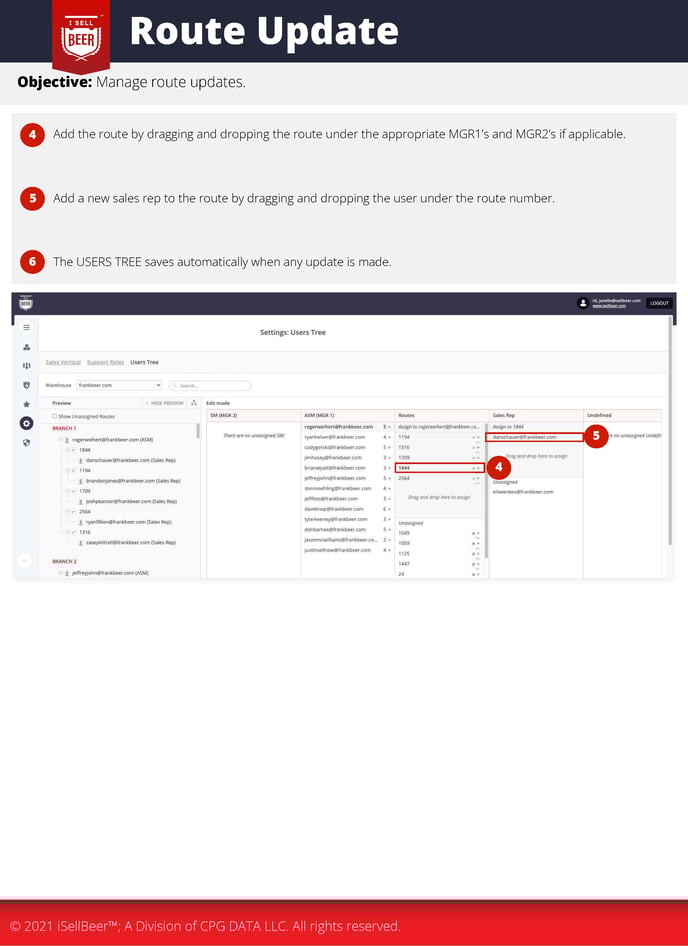Image resolution: width=688 pixels, height=946 pixels.
Task: Click the org hierarchy icon in the sidebar
Action: 26,346
